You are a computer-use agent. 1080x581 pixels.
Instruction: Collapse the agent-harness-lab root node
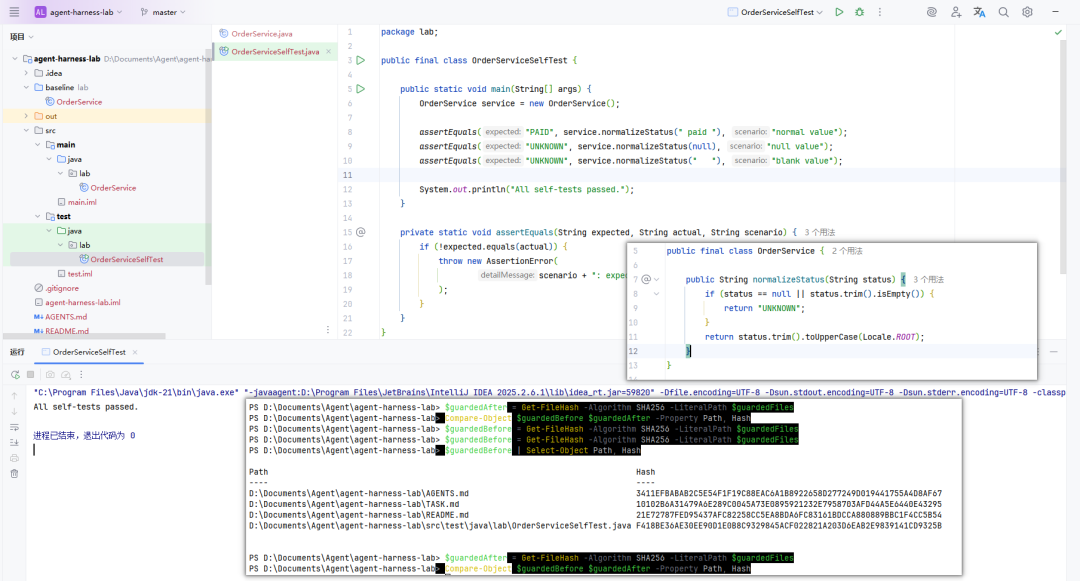[x=15, y=59]
